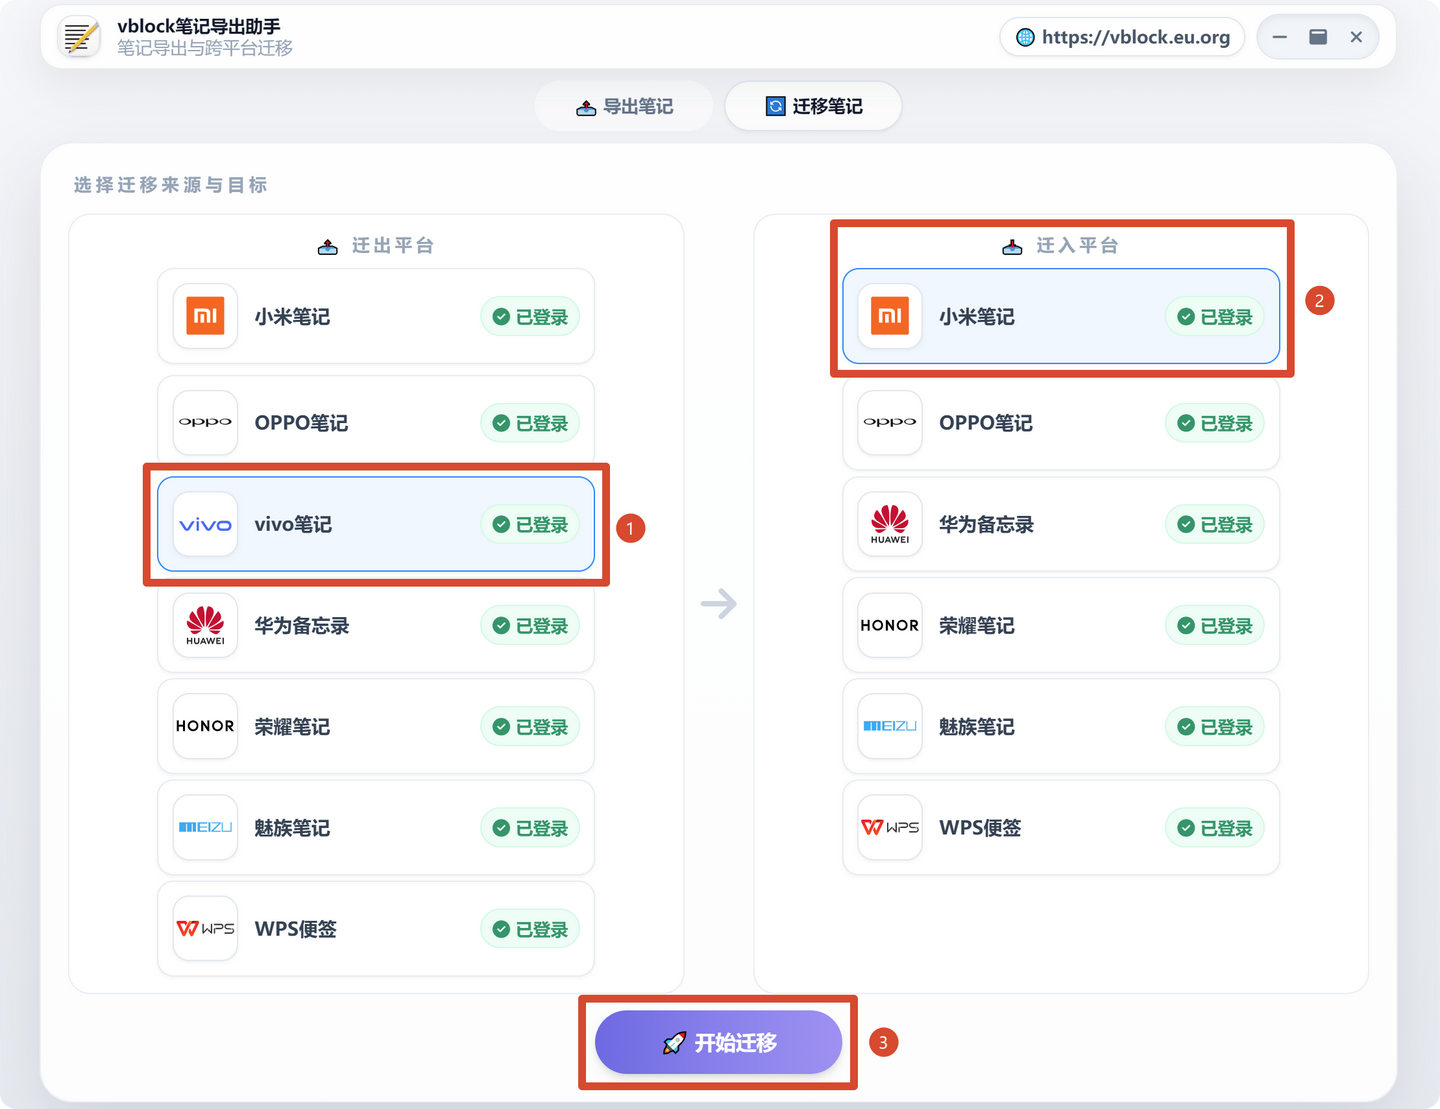
Task: Click the Meizu logo in source list
Action: [x=205, y=827]
